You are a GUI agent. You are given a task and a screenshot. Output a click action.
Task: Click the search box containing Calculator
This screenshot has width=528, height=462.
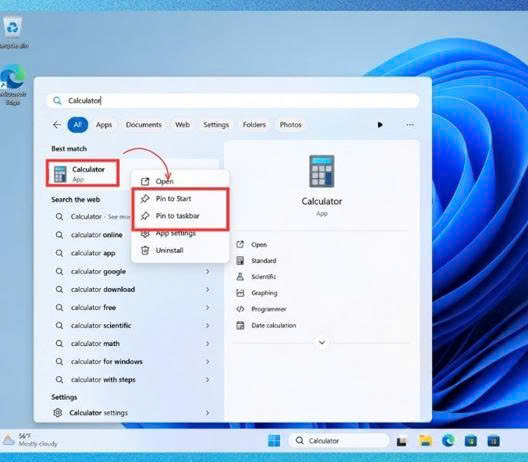click(x=233, y=101)
